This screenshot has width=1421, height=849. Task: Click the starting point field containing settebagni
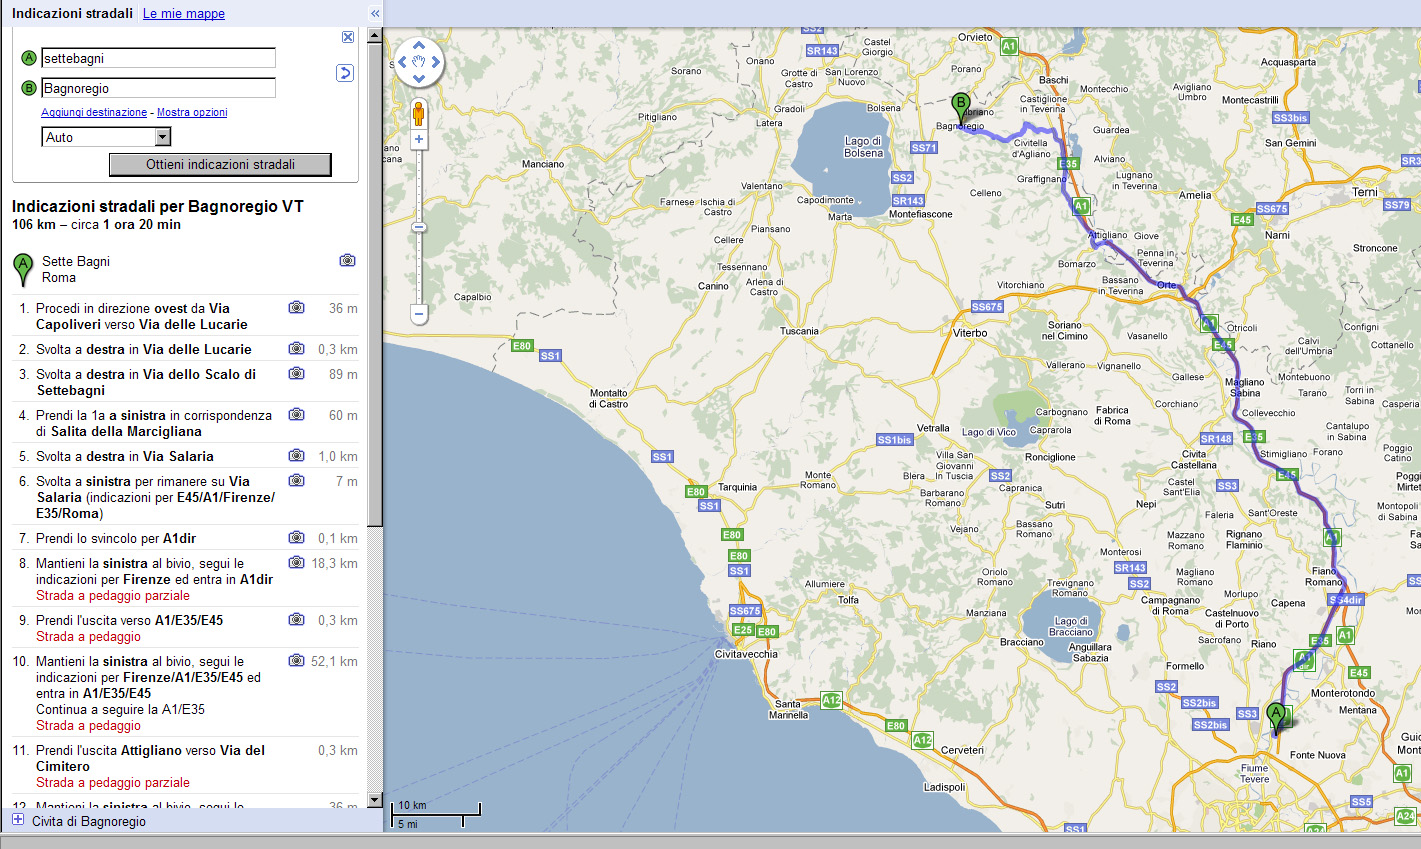[x=158, y=59]
